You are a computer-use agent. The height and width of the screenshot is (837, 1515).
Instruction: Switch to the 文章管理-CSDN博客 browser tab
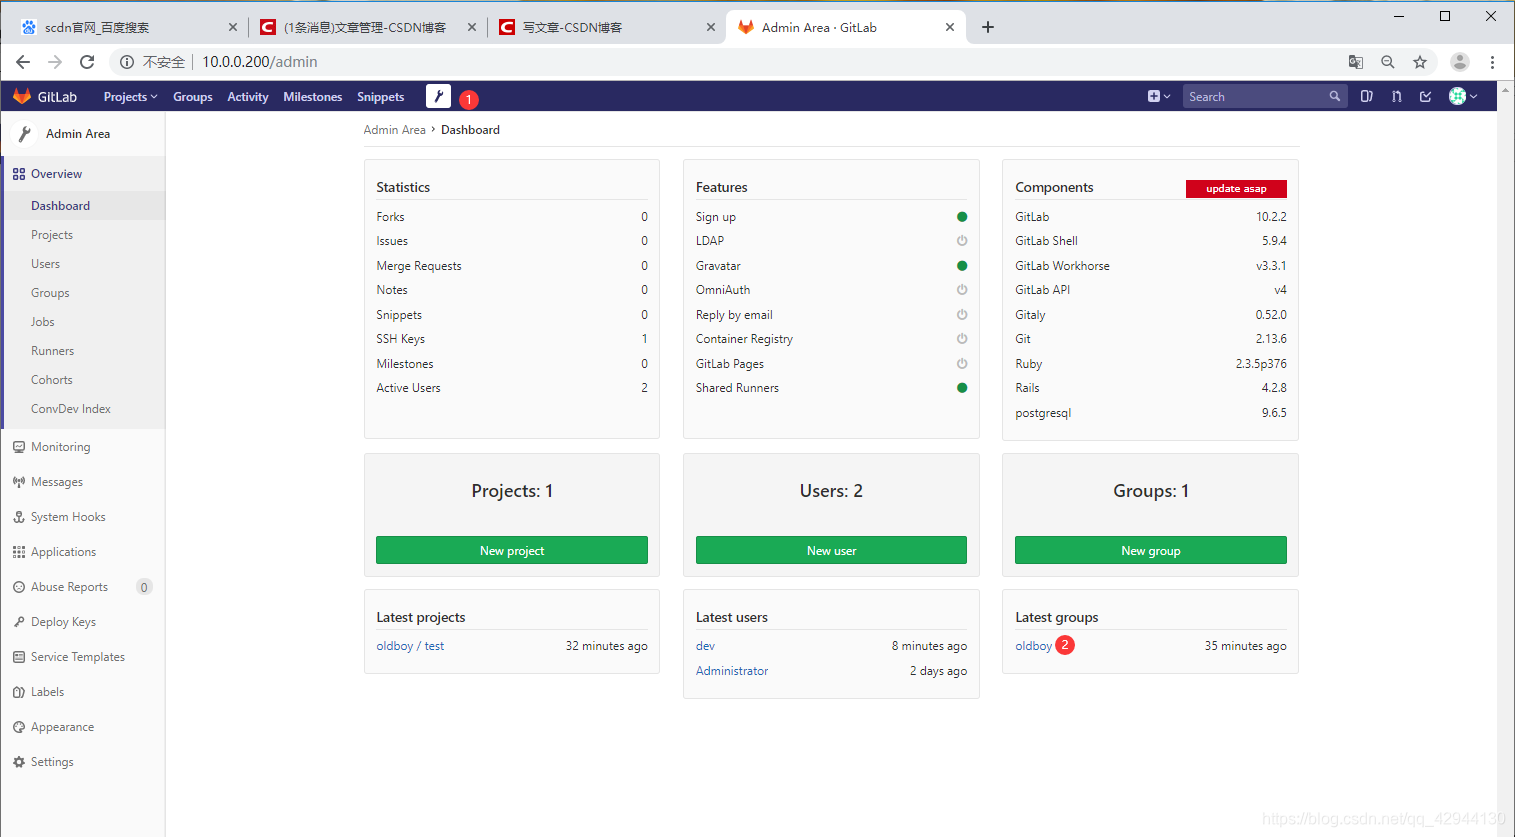coord(367,27)
